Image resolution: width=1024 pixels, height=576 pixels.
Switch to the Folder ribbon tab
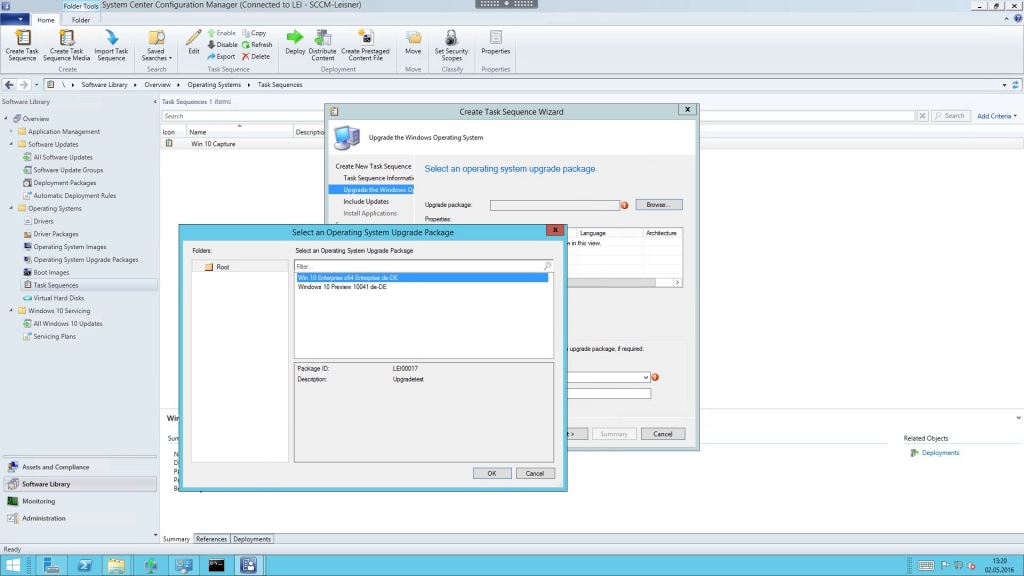coord(81,20)
